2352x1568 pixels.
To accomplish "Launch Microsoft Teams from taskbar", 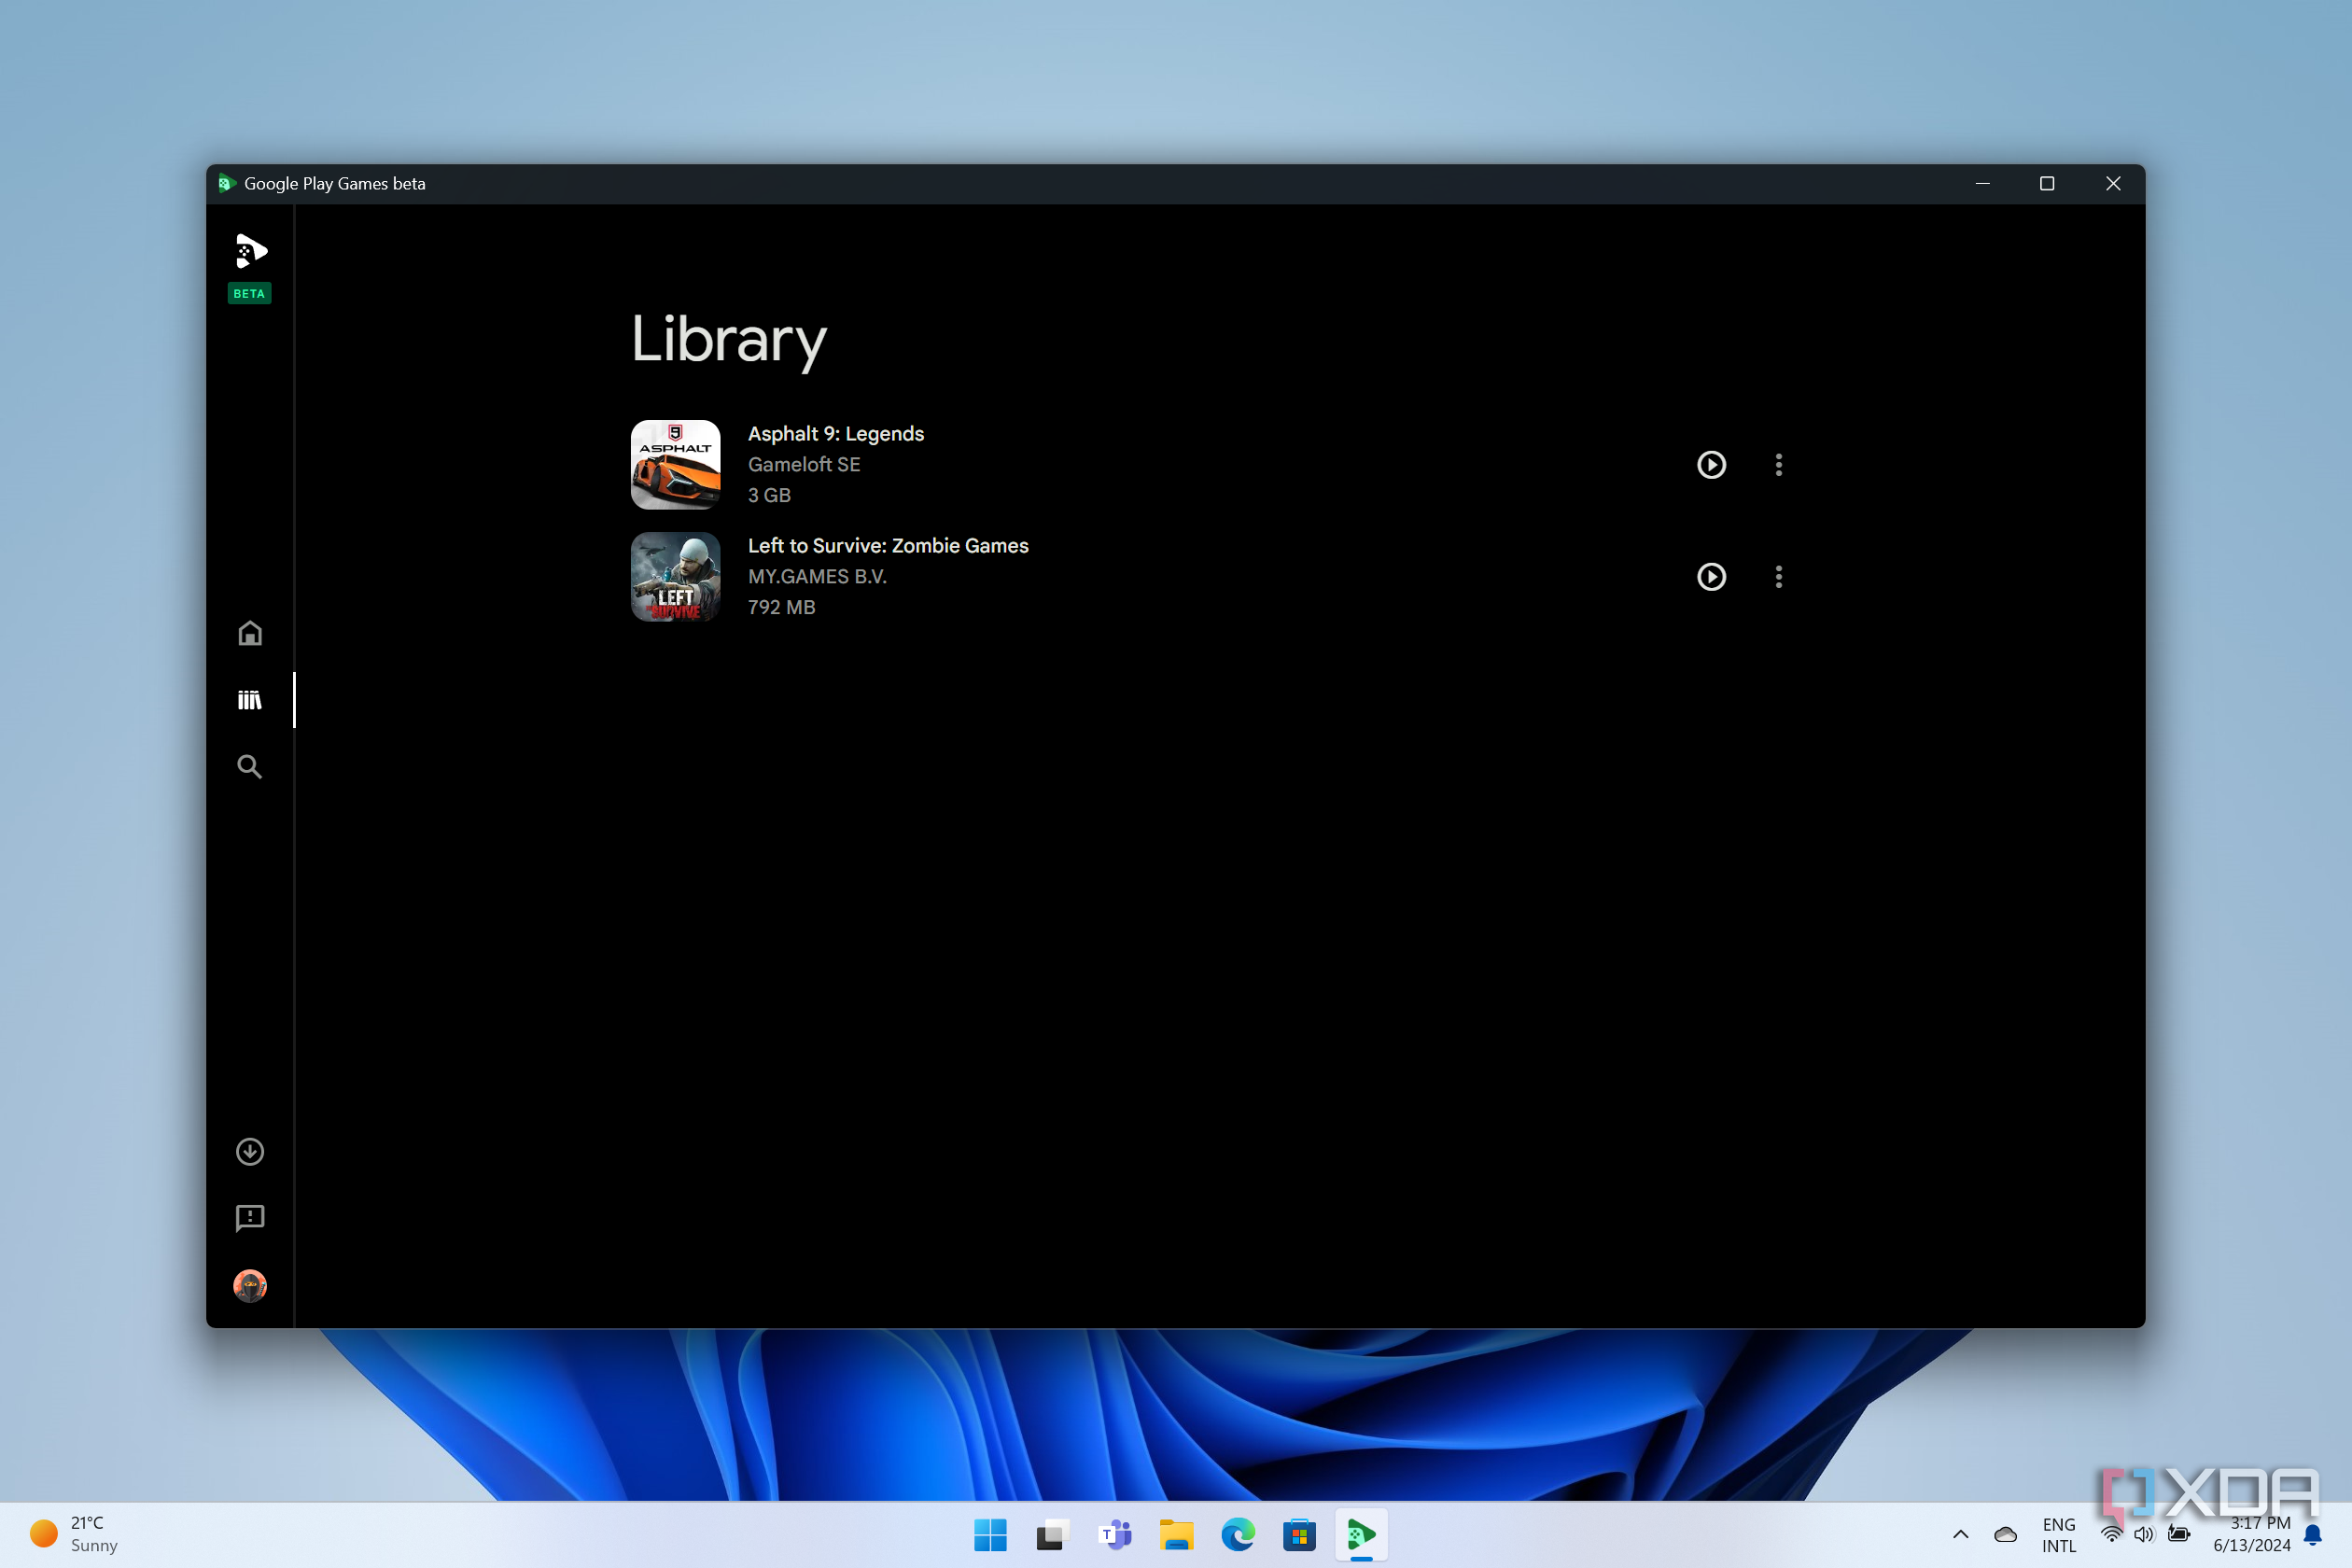I will tap(1114, 1535).
